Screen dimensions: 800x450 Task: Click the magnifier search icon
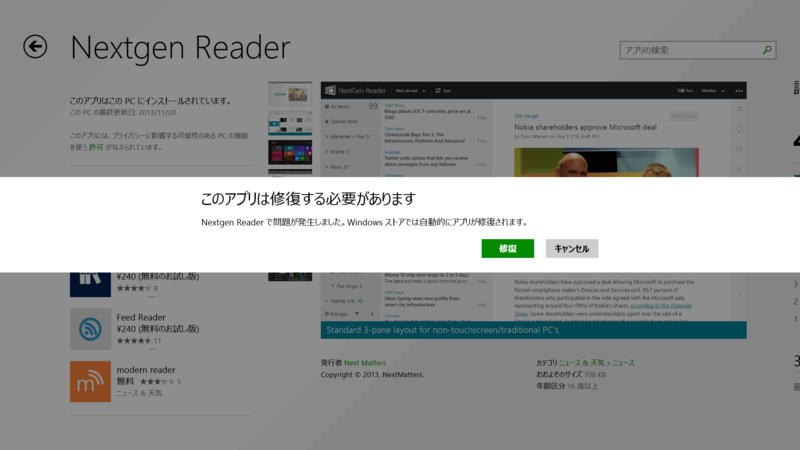(767, 50)
